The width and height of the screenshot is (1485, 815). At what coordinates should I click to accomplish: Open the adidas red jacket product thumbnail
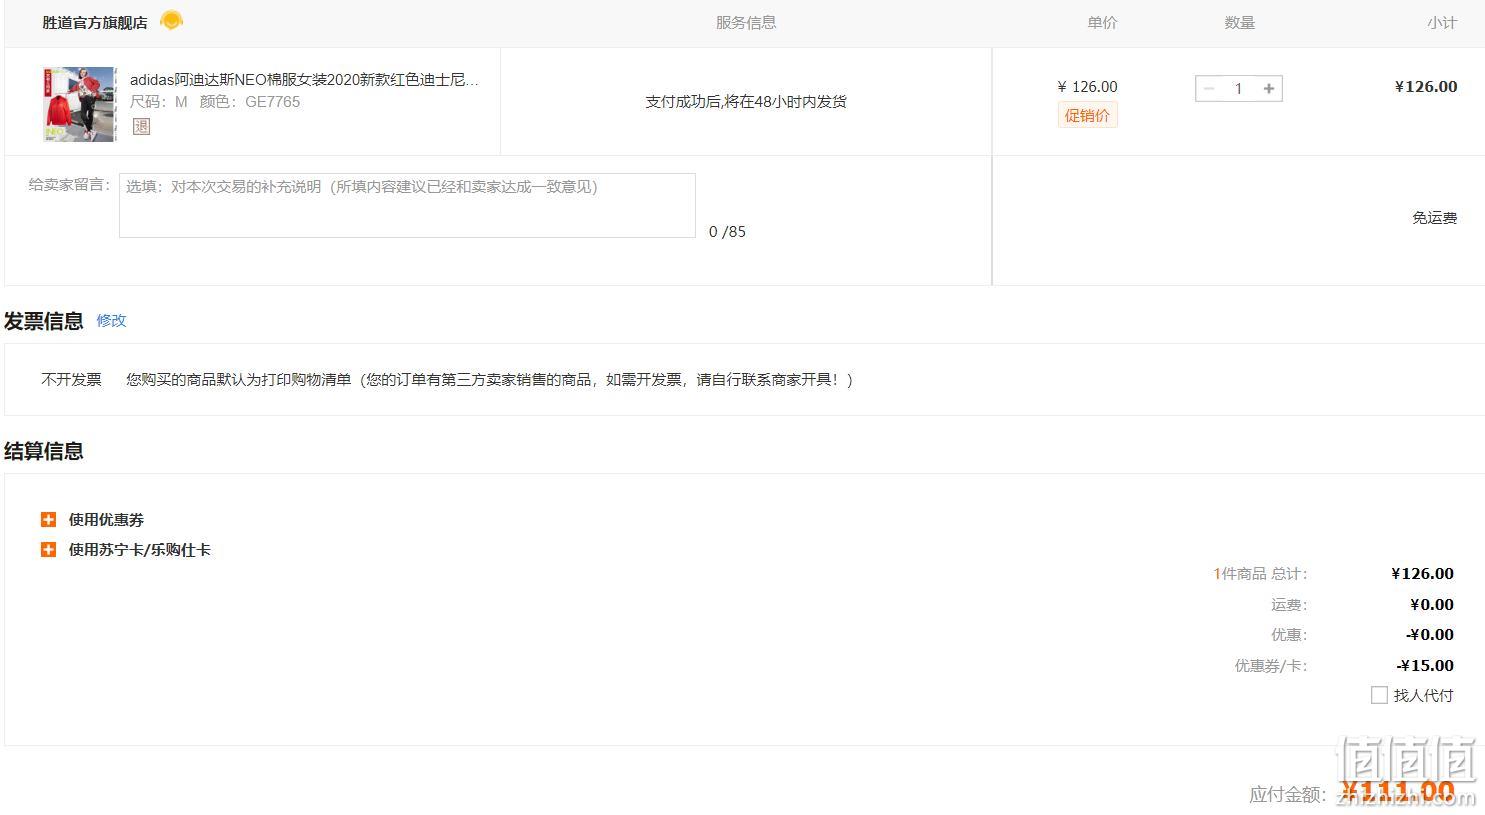(x=79, y=104)
